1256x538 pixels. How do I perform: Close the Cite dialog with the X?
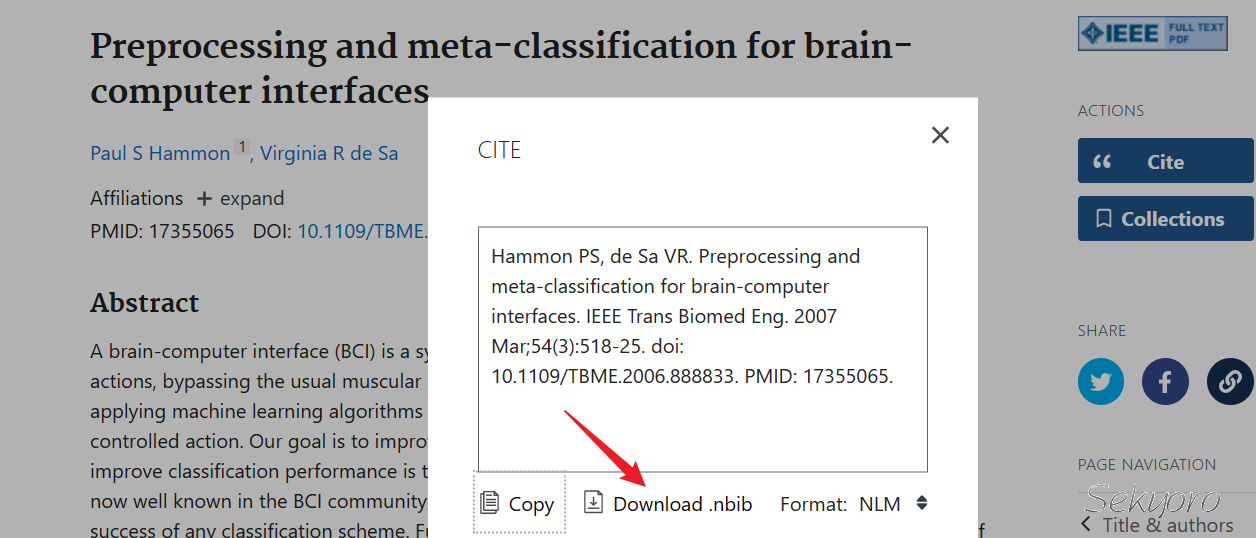940,135
